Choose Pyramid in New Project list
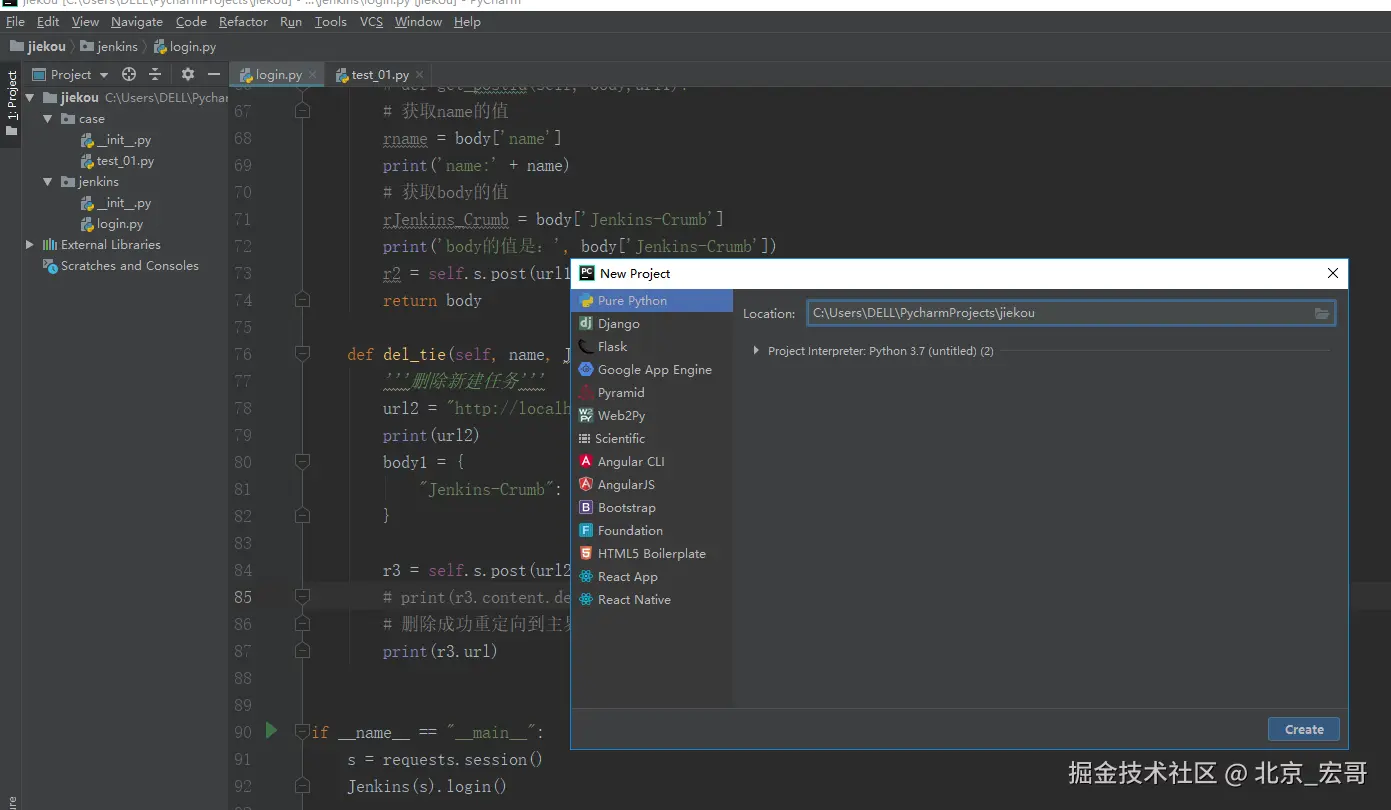Screen dimensions: 1391x810 [x=652, y=392]
